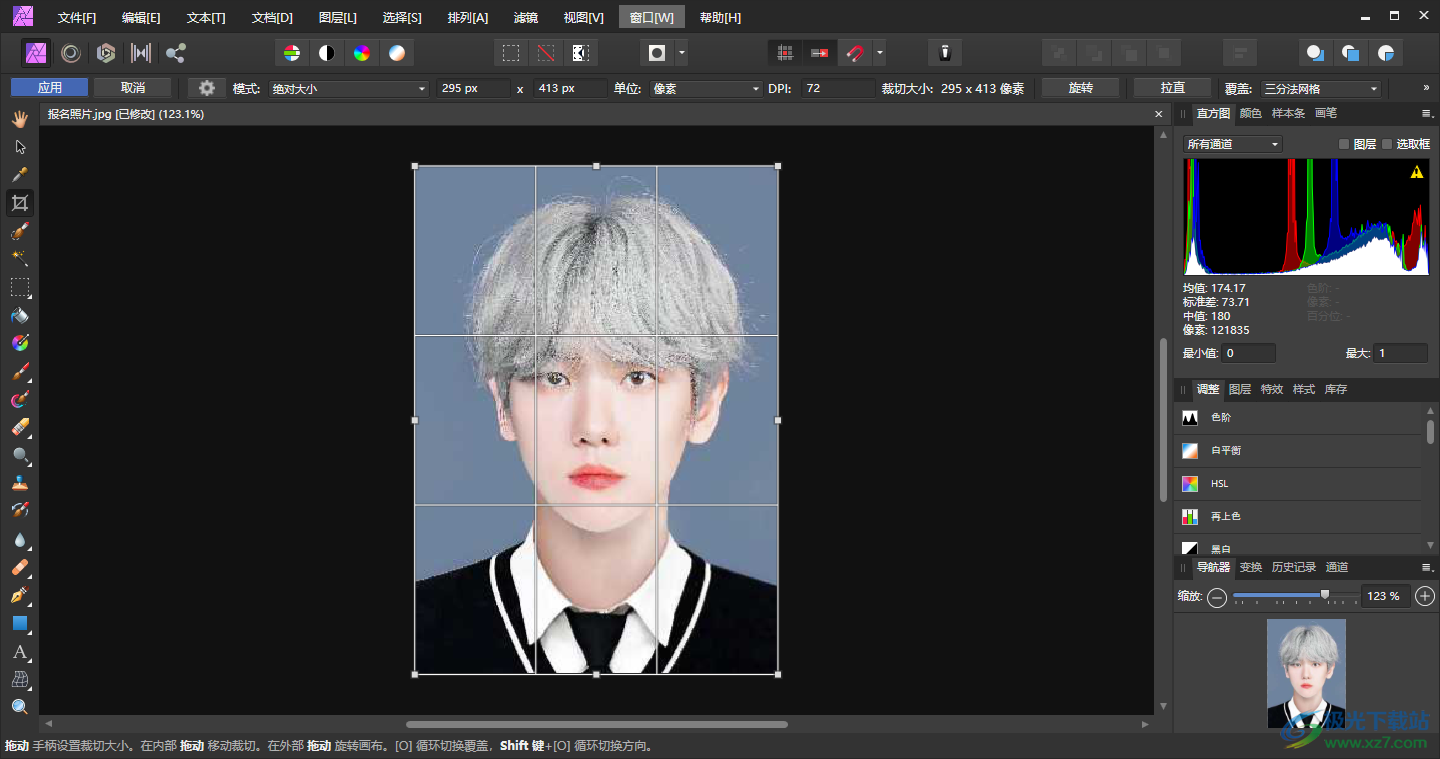Click the Deselect toolbar icon
Viewport: 1440px width, 759px height.
point(545,53)
